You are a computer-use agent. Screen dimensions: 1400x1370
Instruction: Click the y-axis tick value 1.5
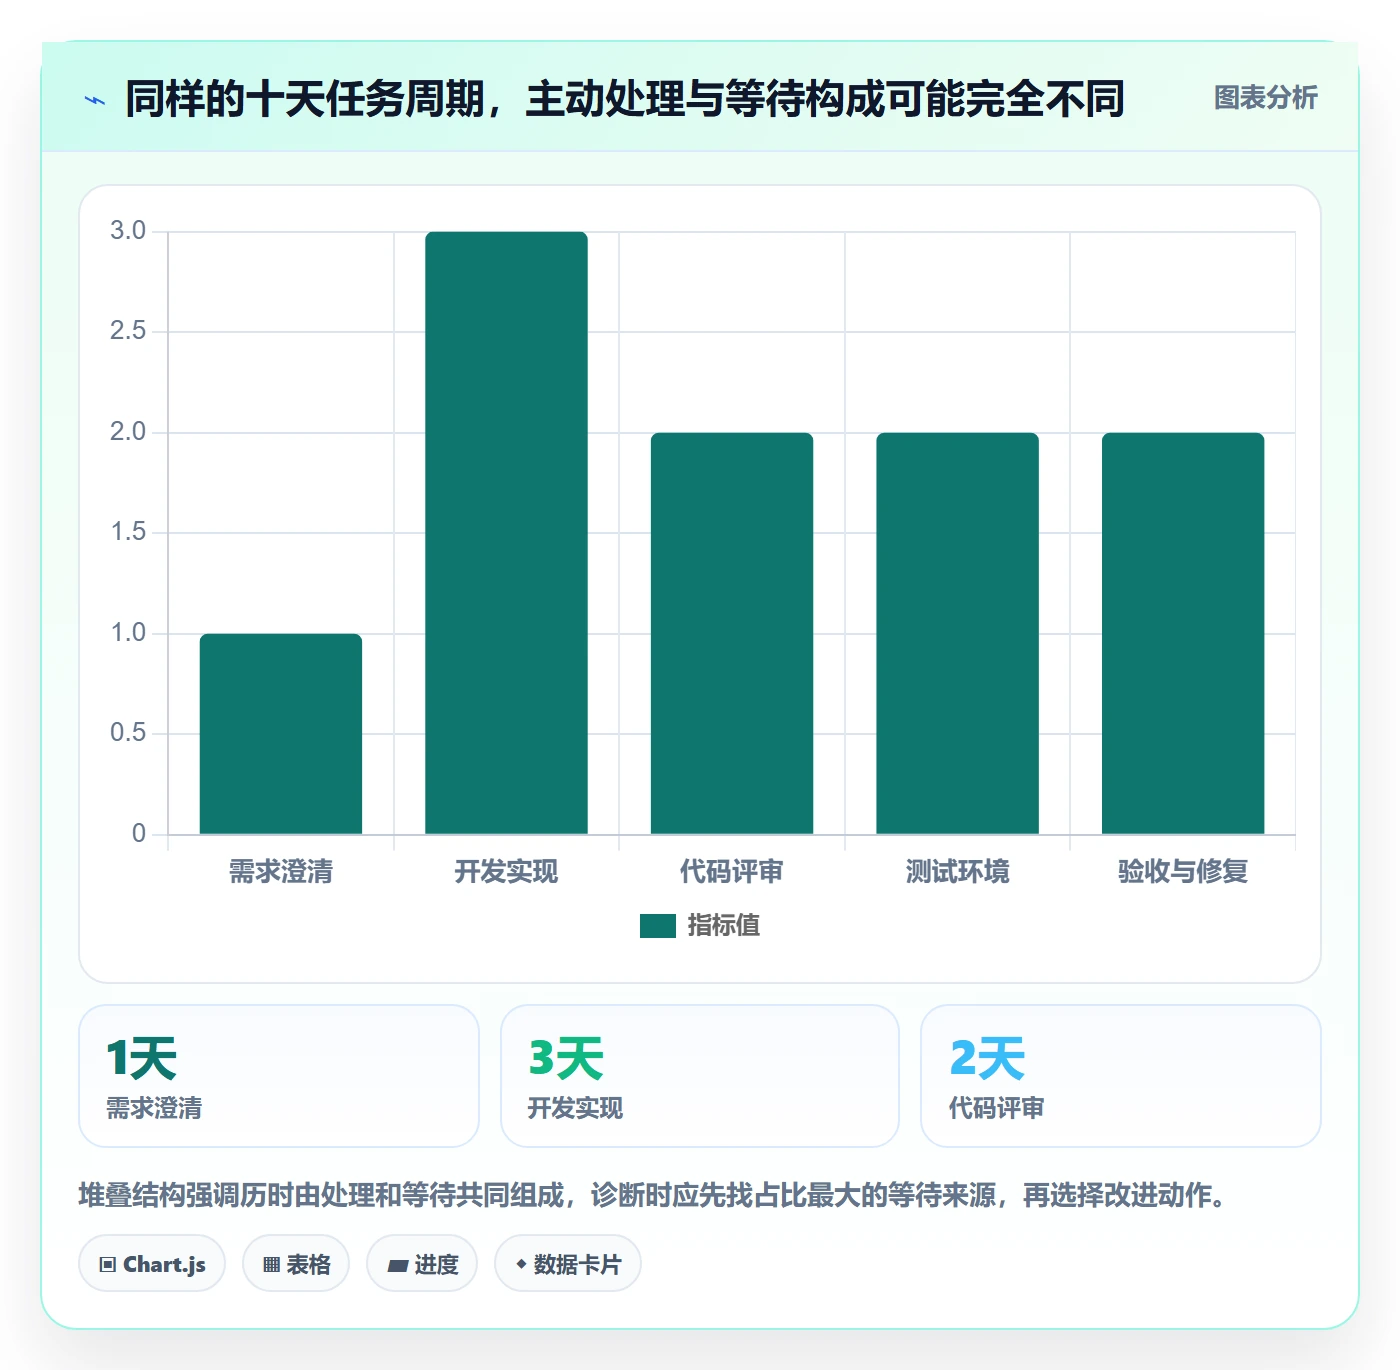[128, 532]
